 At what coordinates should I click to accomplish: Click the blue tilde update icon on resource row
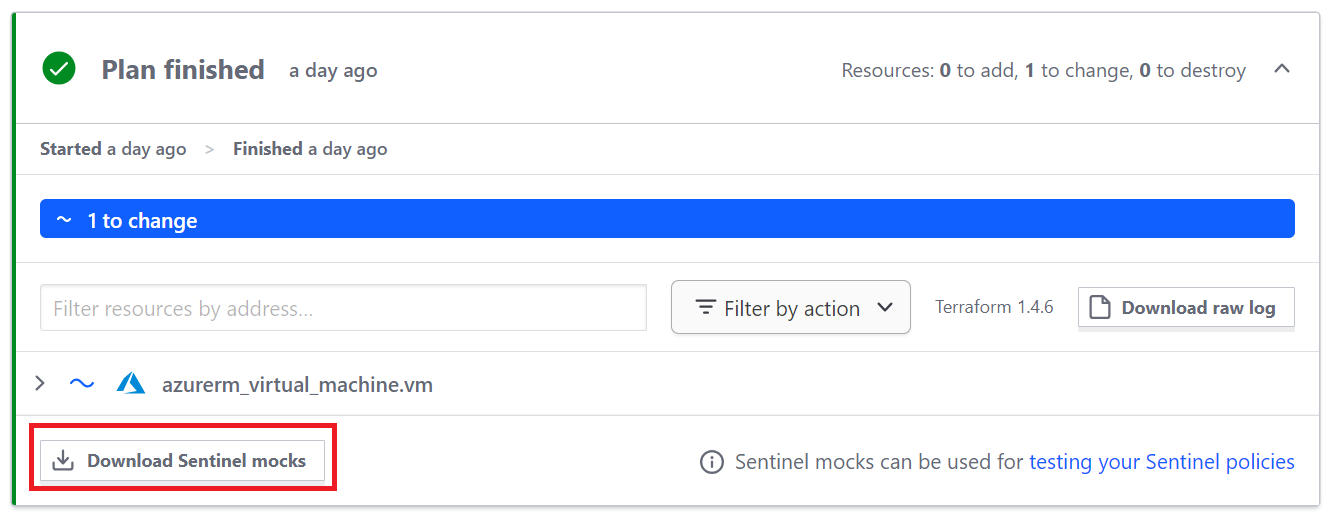[x=81, y=384]
